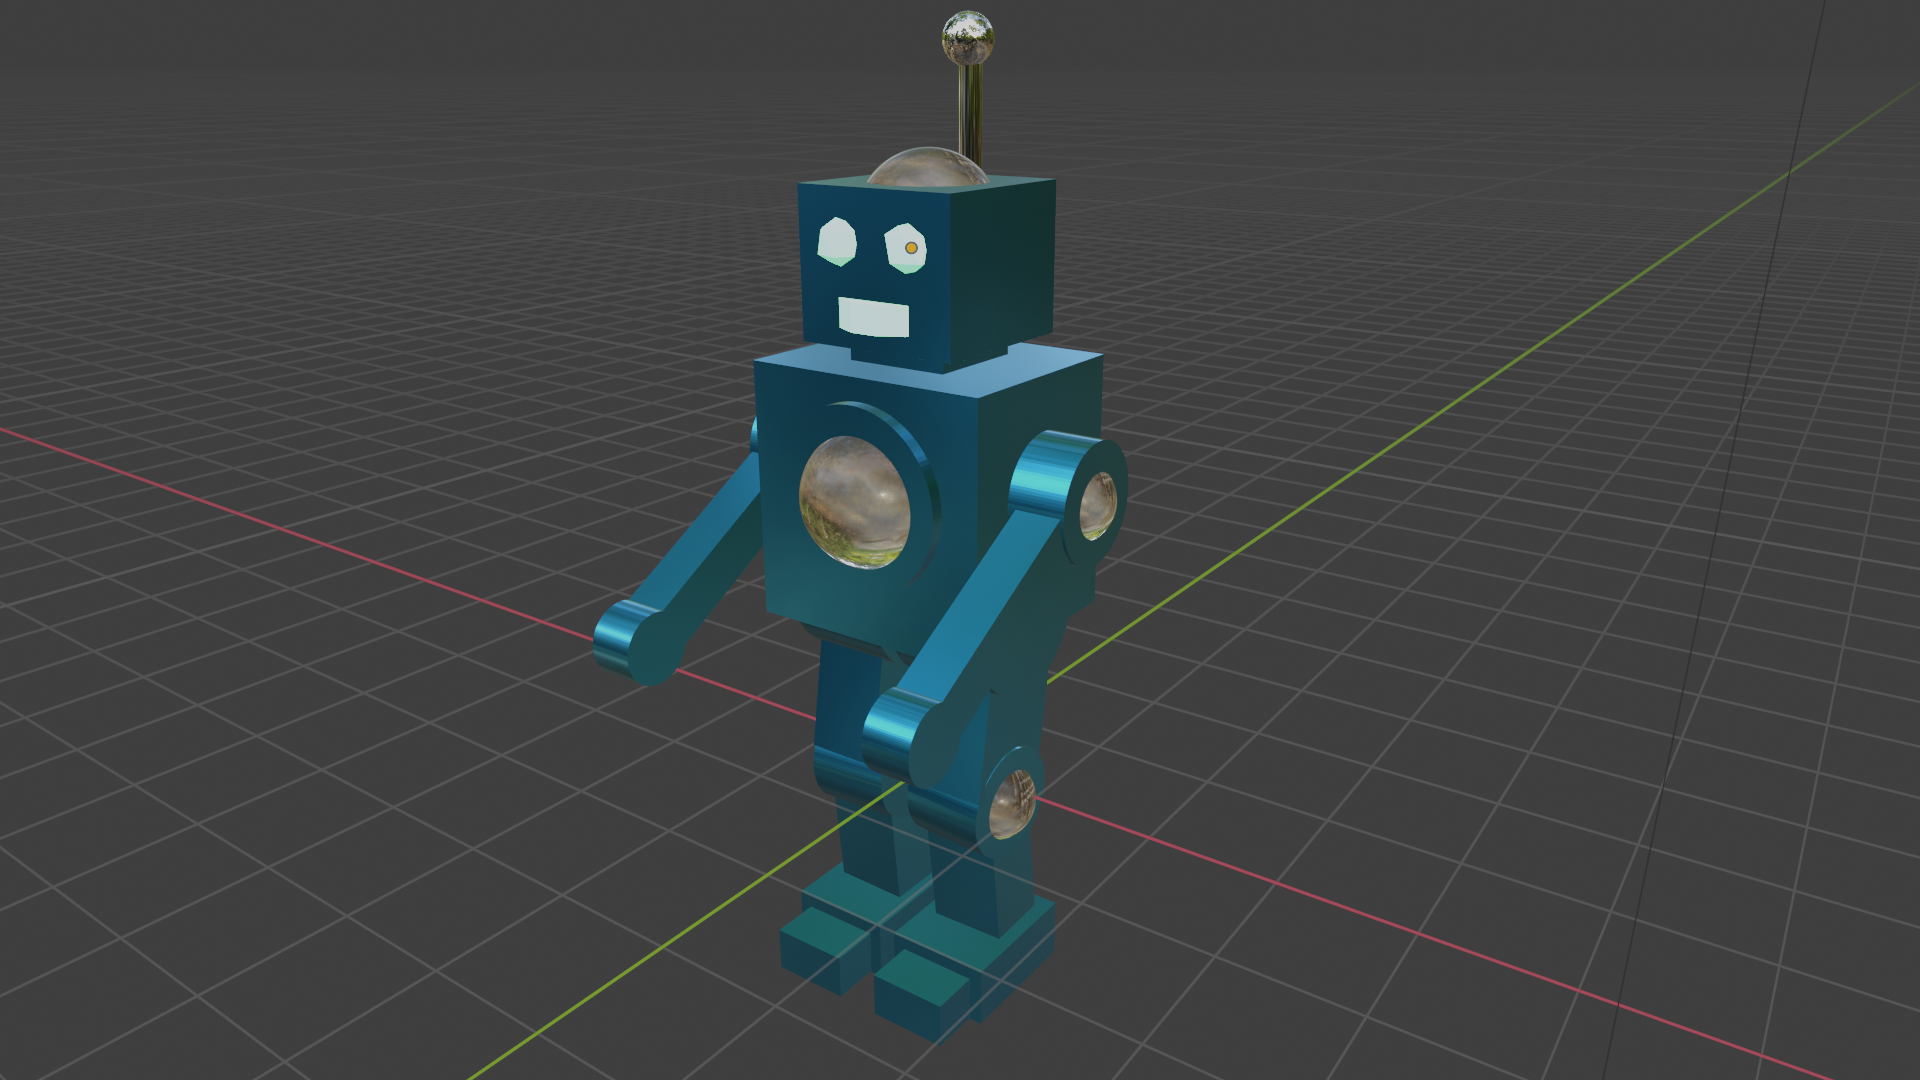This screenshot has width=1920, height=1080.
Task: Click the glass dome on hip joint
Action: click(1012, 803)
